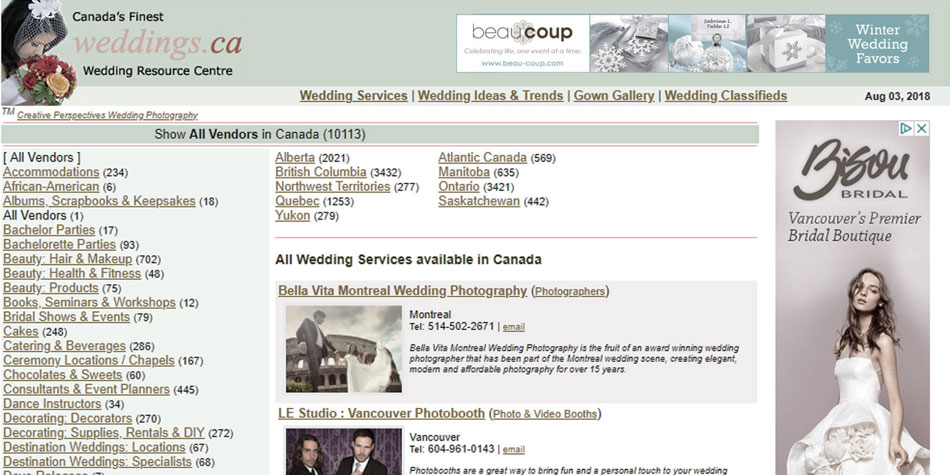Screen dimensions: 950x475
Task: Open LE Studio : Vancouver Photobooth listing
Action: (382, 414)
